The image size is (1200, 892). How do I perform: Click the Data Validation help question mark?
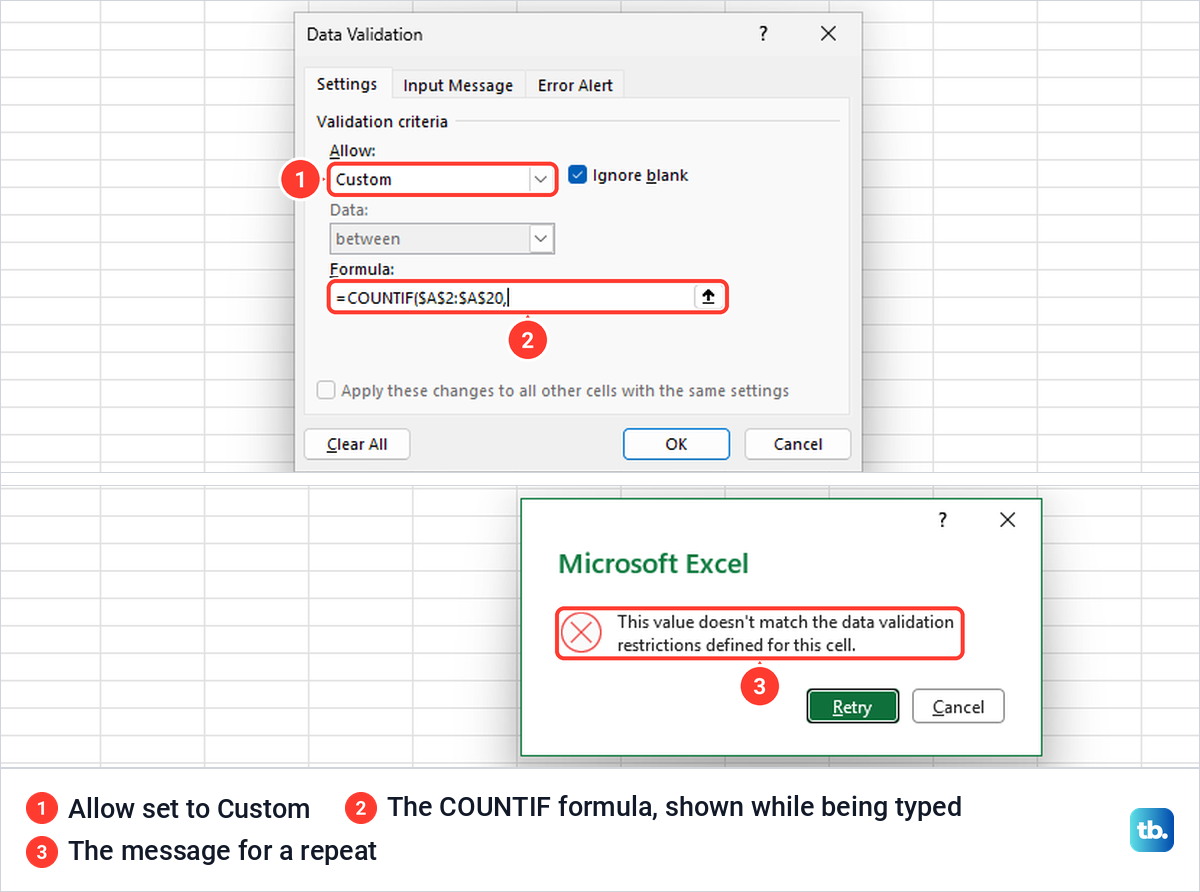pyautogui.click(x=764, y=34)
